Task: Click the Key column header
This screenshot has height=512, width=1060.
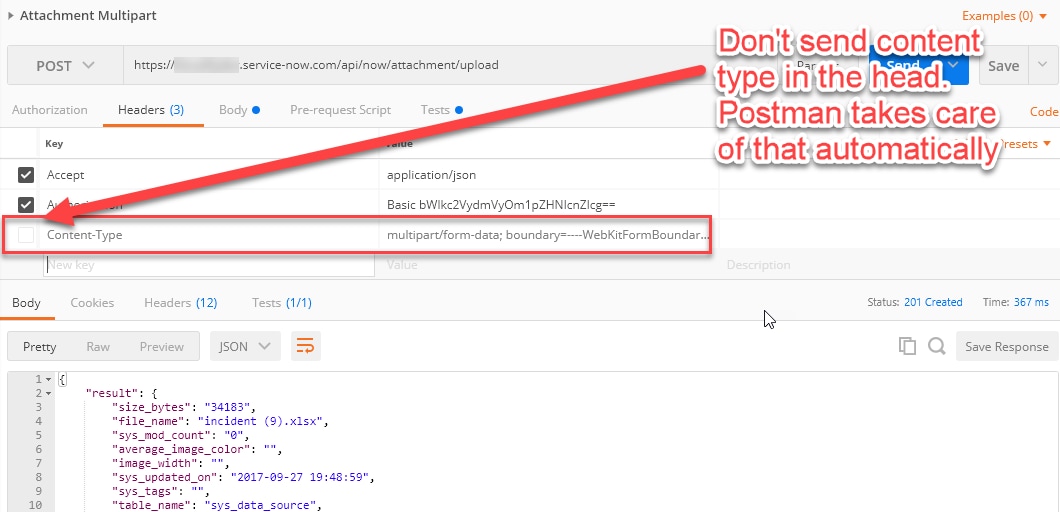Action: pyautogui.click(x=52, y=143)
